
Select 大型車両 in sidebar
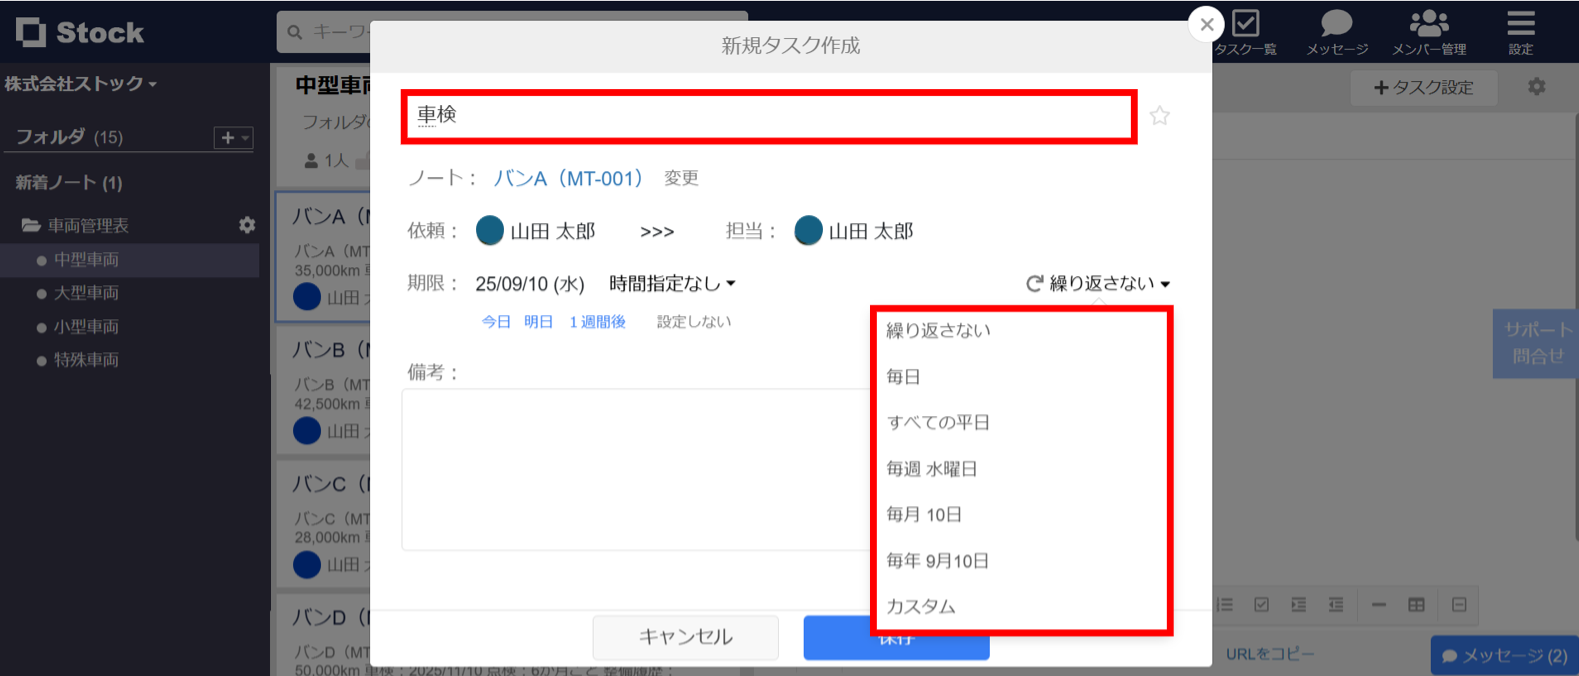pyautogui.click(x=86, y=293)
